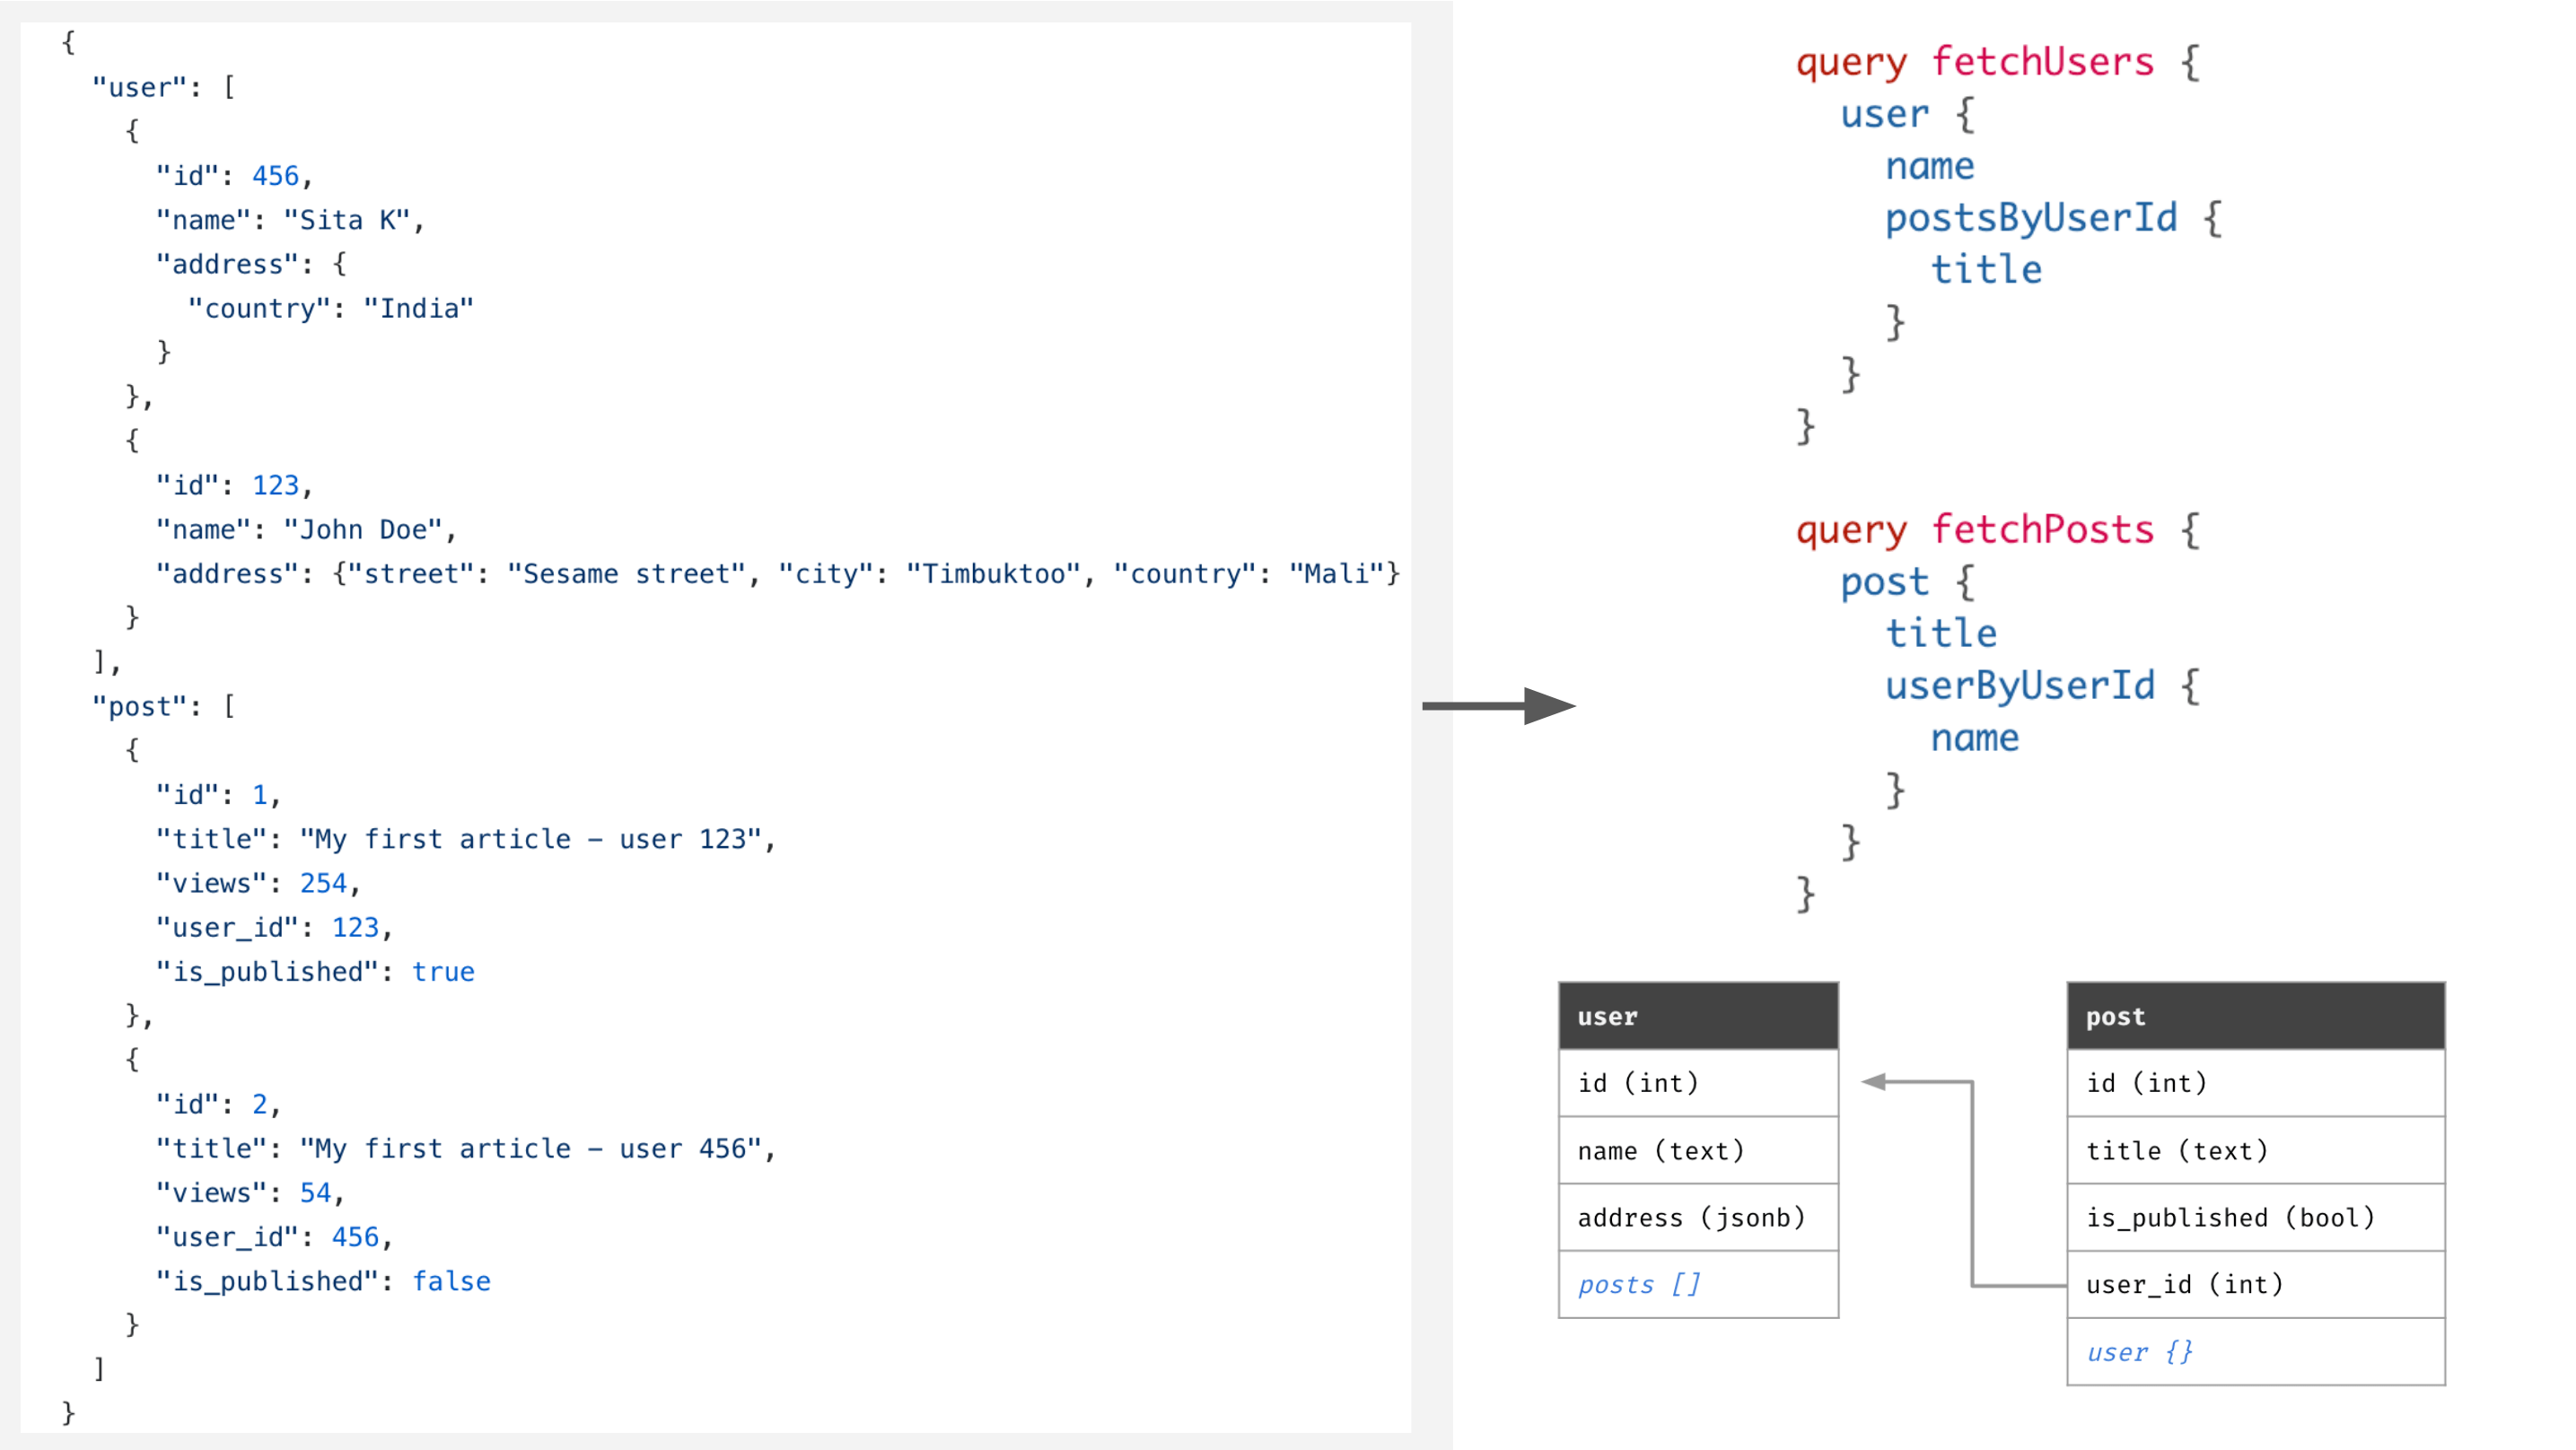Image resolution: width=2576 pixels, height=1450 pixels.
Task: Click "user {" line in fetchUsers query
Action: click(1907, 114)
